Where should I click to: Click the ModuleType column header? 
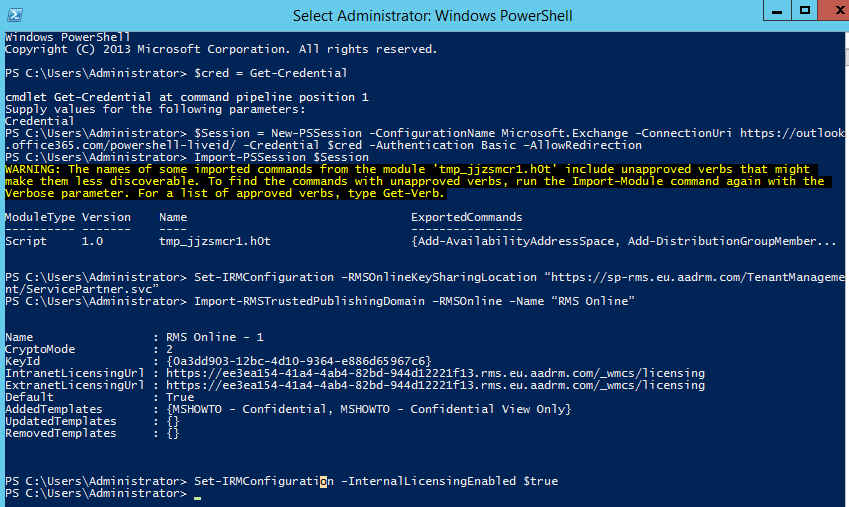click(40, 218)
